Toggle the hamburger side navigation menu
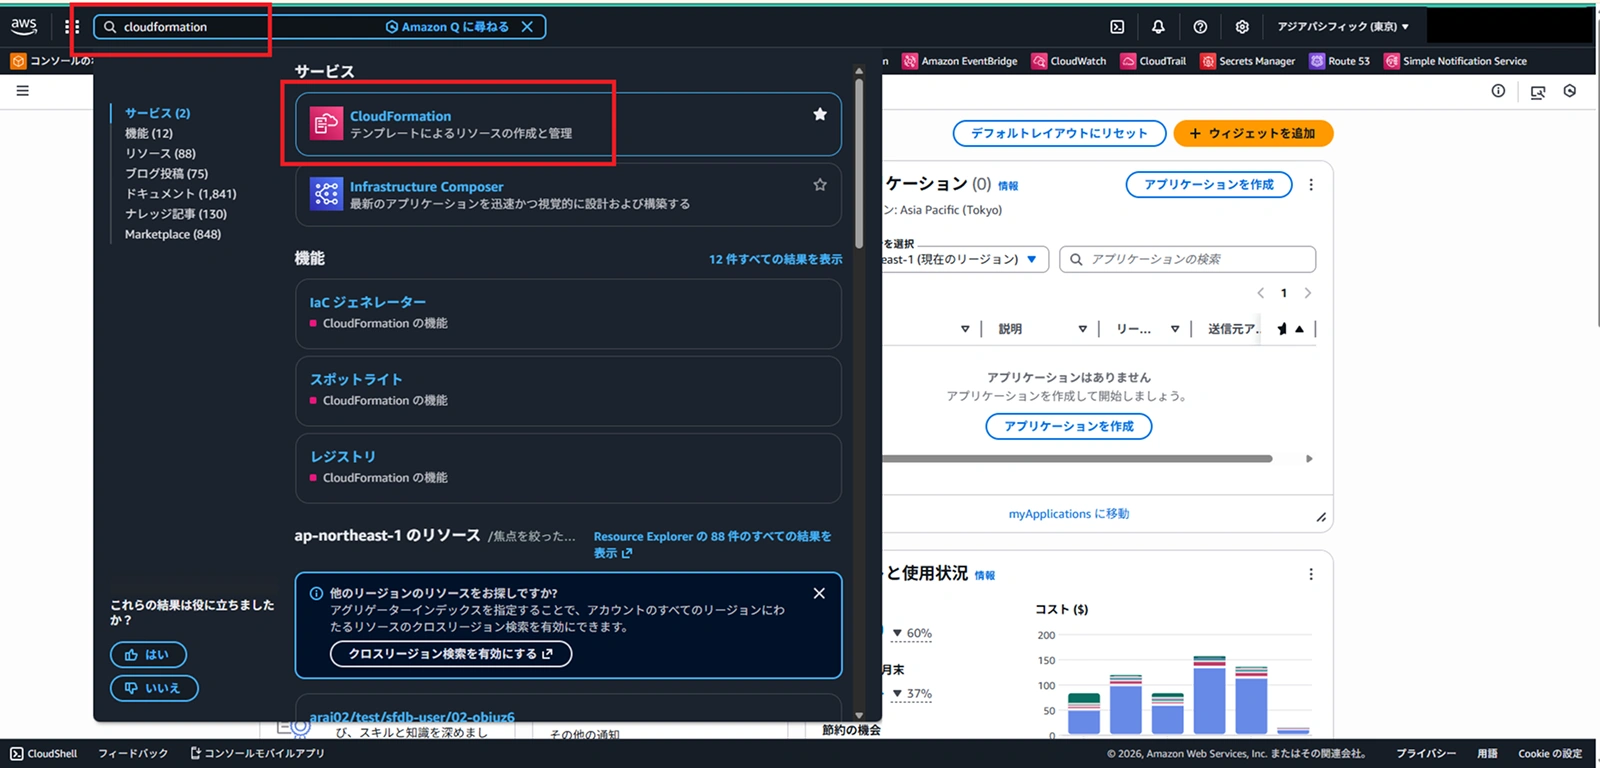 [x=22, y=91]
